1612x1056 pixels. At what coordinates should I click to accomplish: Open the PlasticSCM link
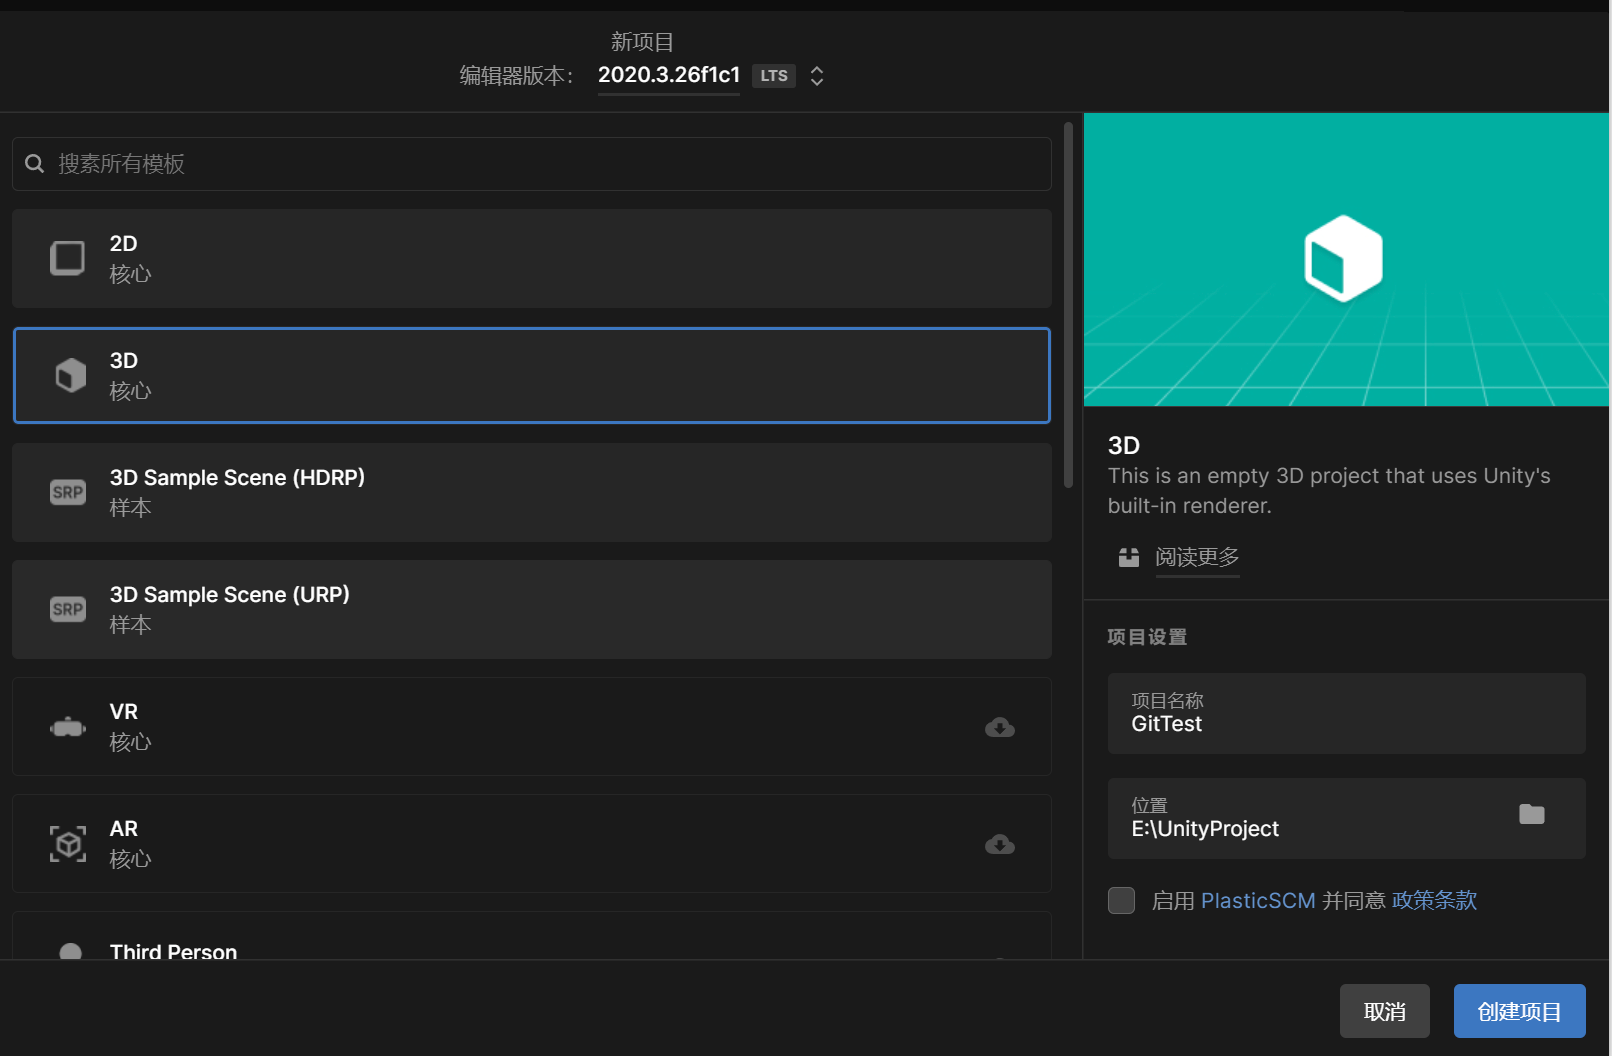1258,900
